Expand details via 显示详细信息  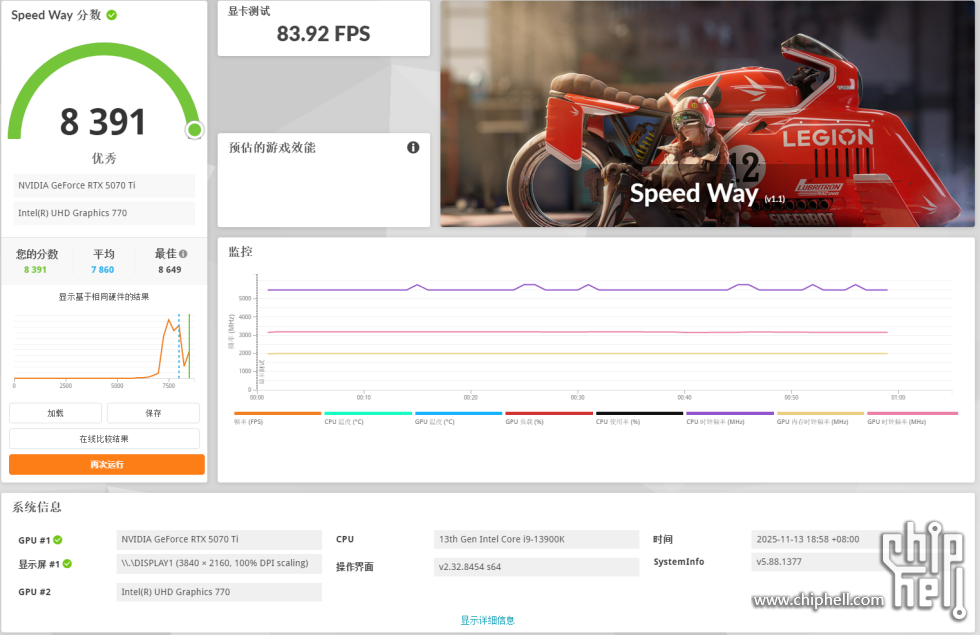pos(486,620)
